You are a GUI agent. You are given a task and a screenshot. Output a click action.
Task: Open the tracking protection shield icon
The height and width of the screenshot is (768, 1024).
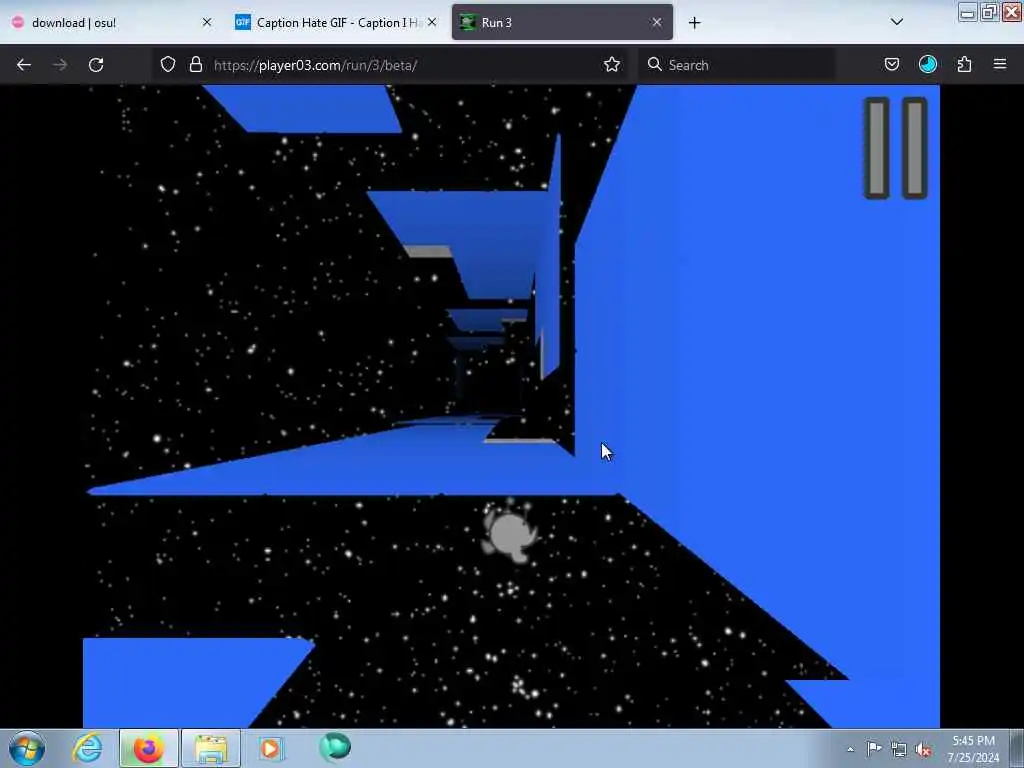coord(168,65)
